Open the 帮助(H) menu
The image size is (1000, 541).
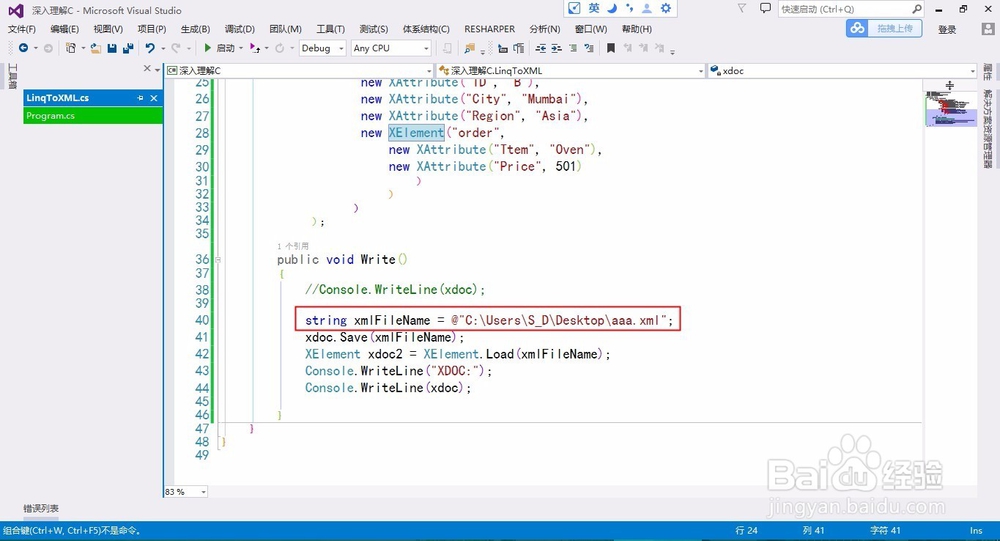point(636,29)
